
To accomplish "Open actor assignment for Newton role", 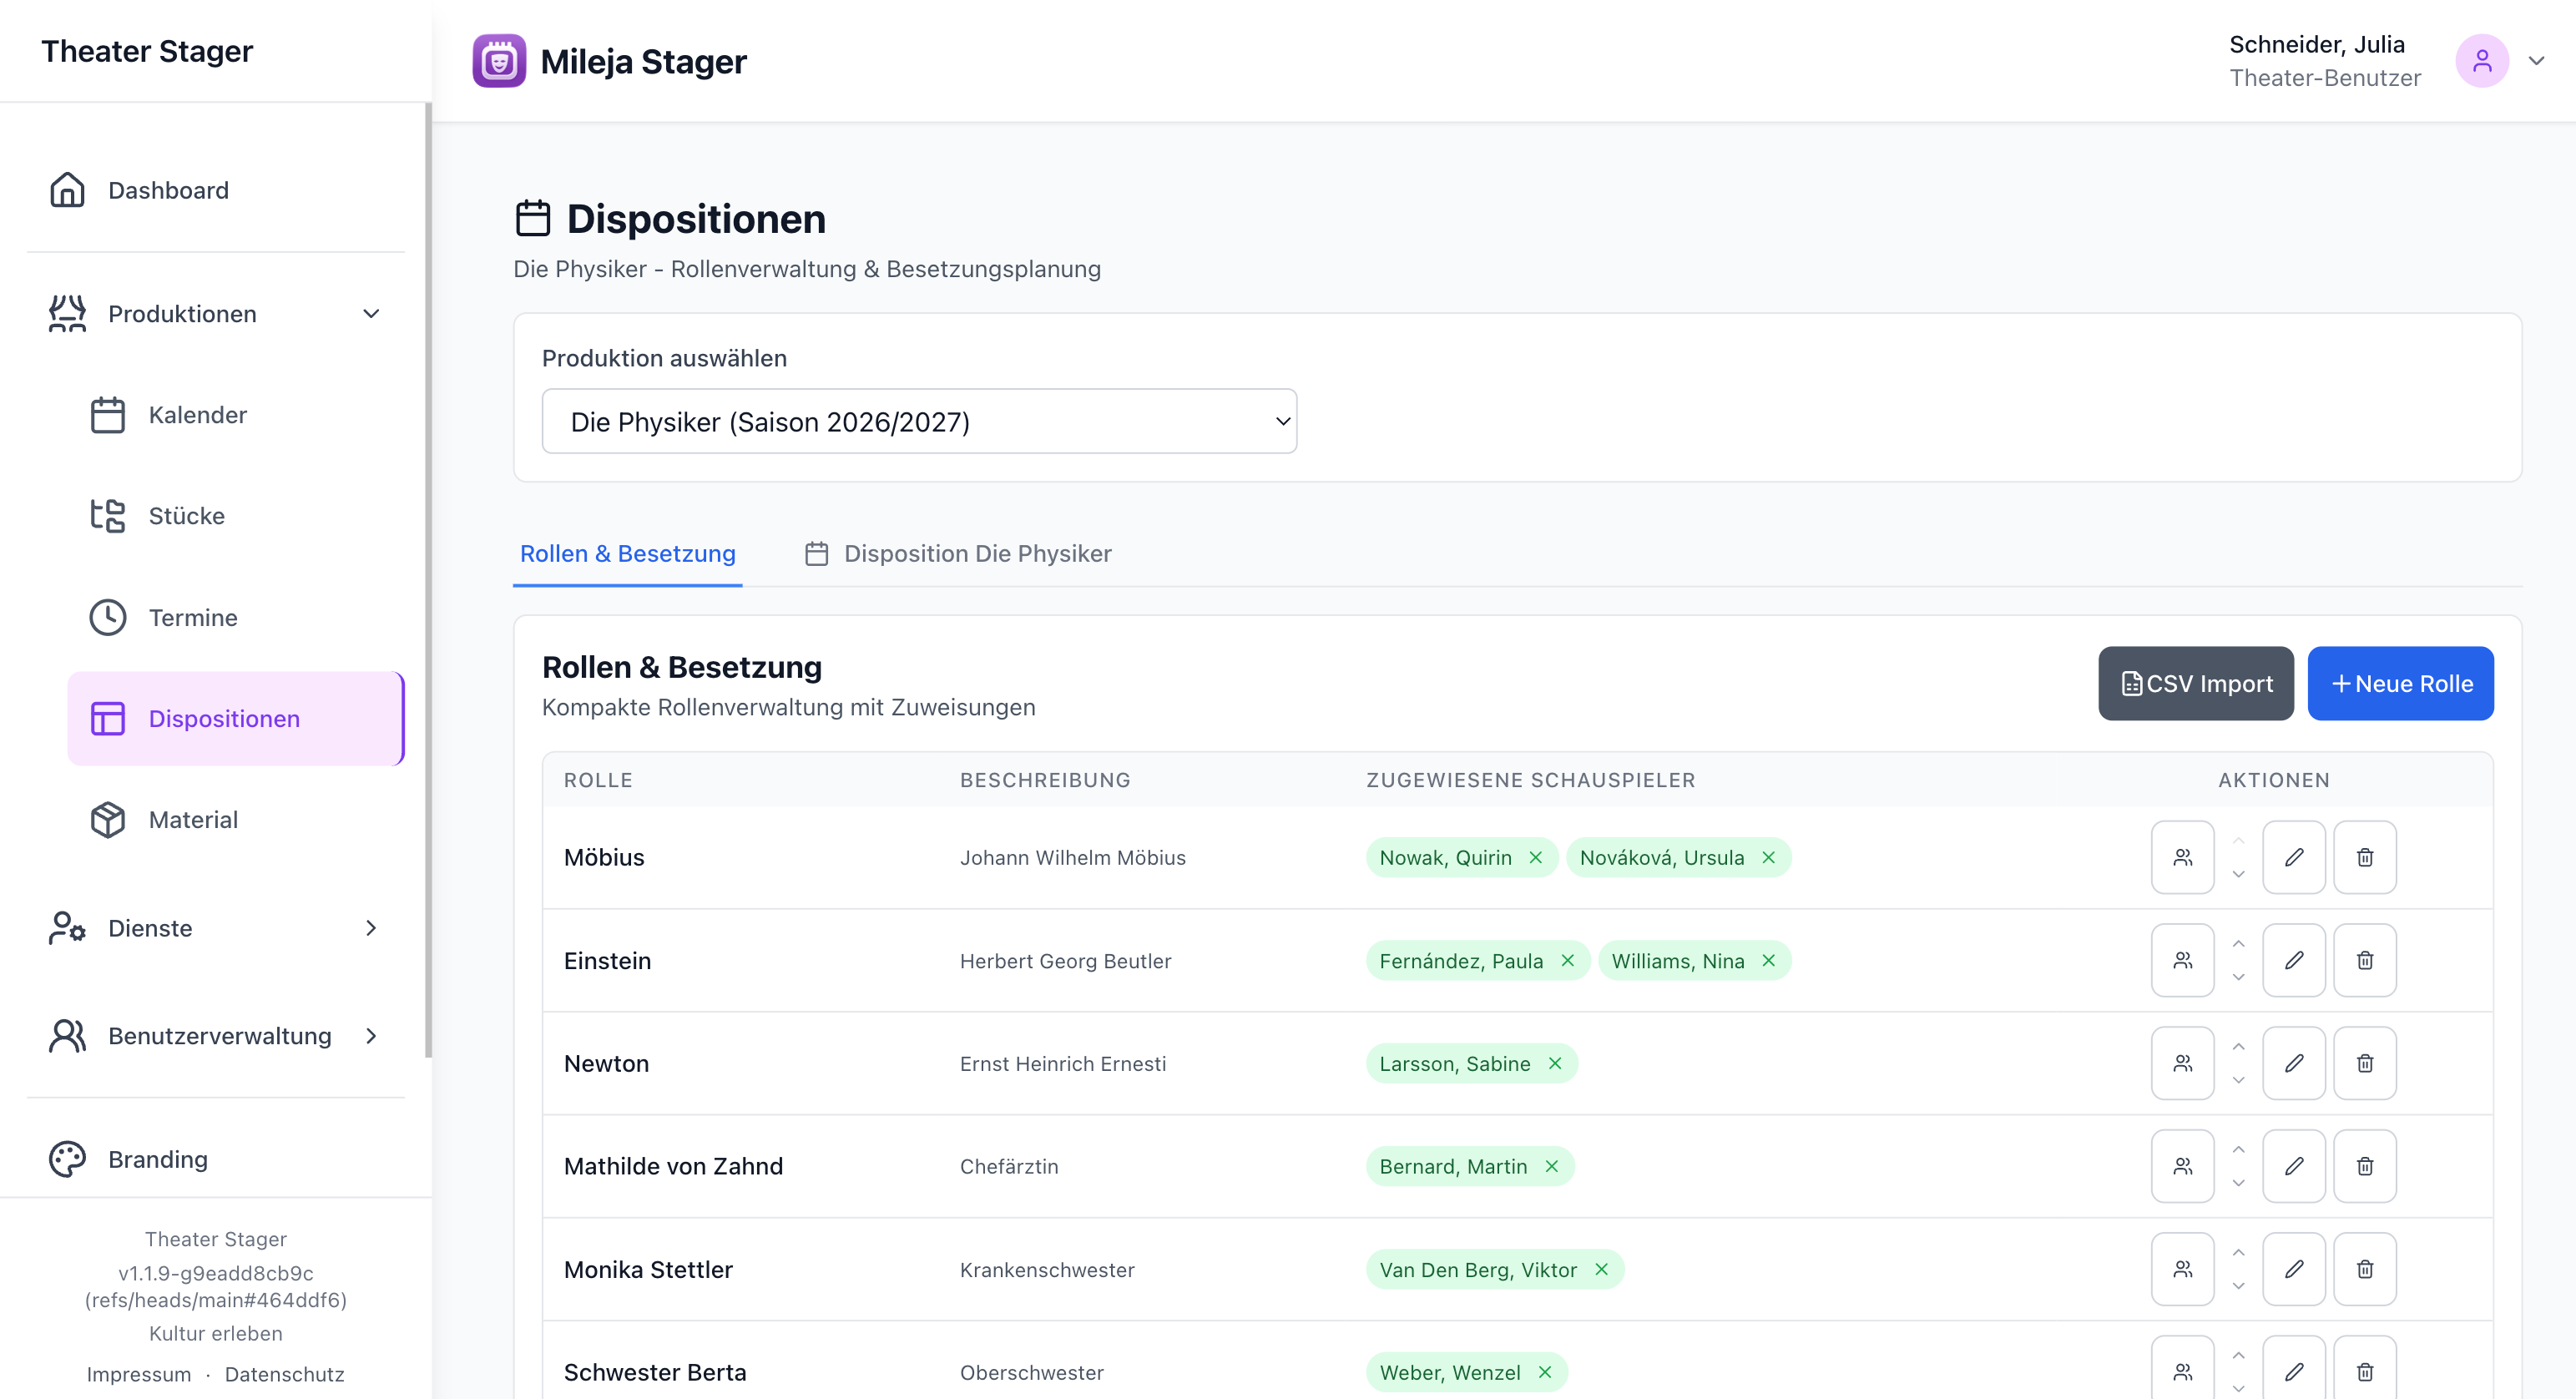I will click(x=2182, y=1063).
